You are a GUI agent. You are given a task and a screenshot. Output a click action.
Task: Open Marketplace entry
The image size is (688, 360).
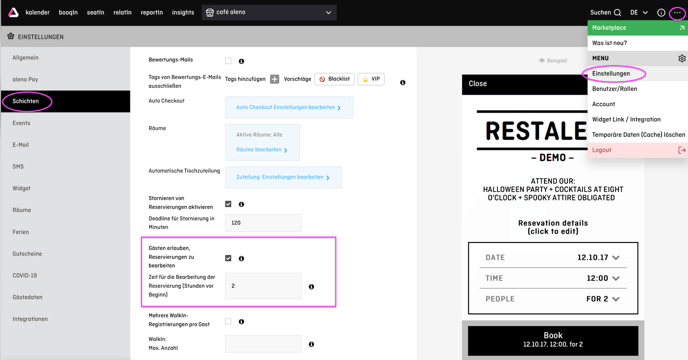[x=638, y=28]
